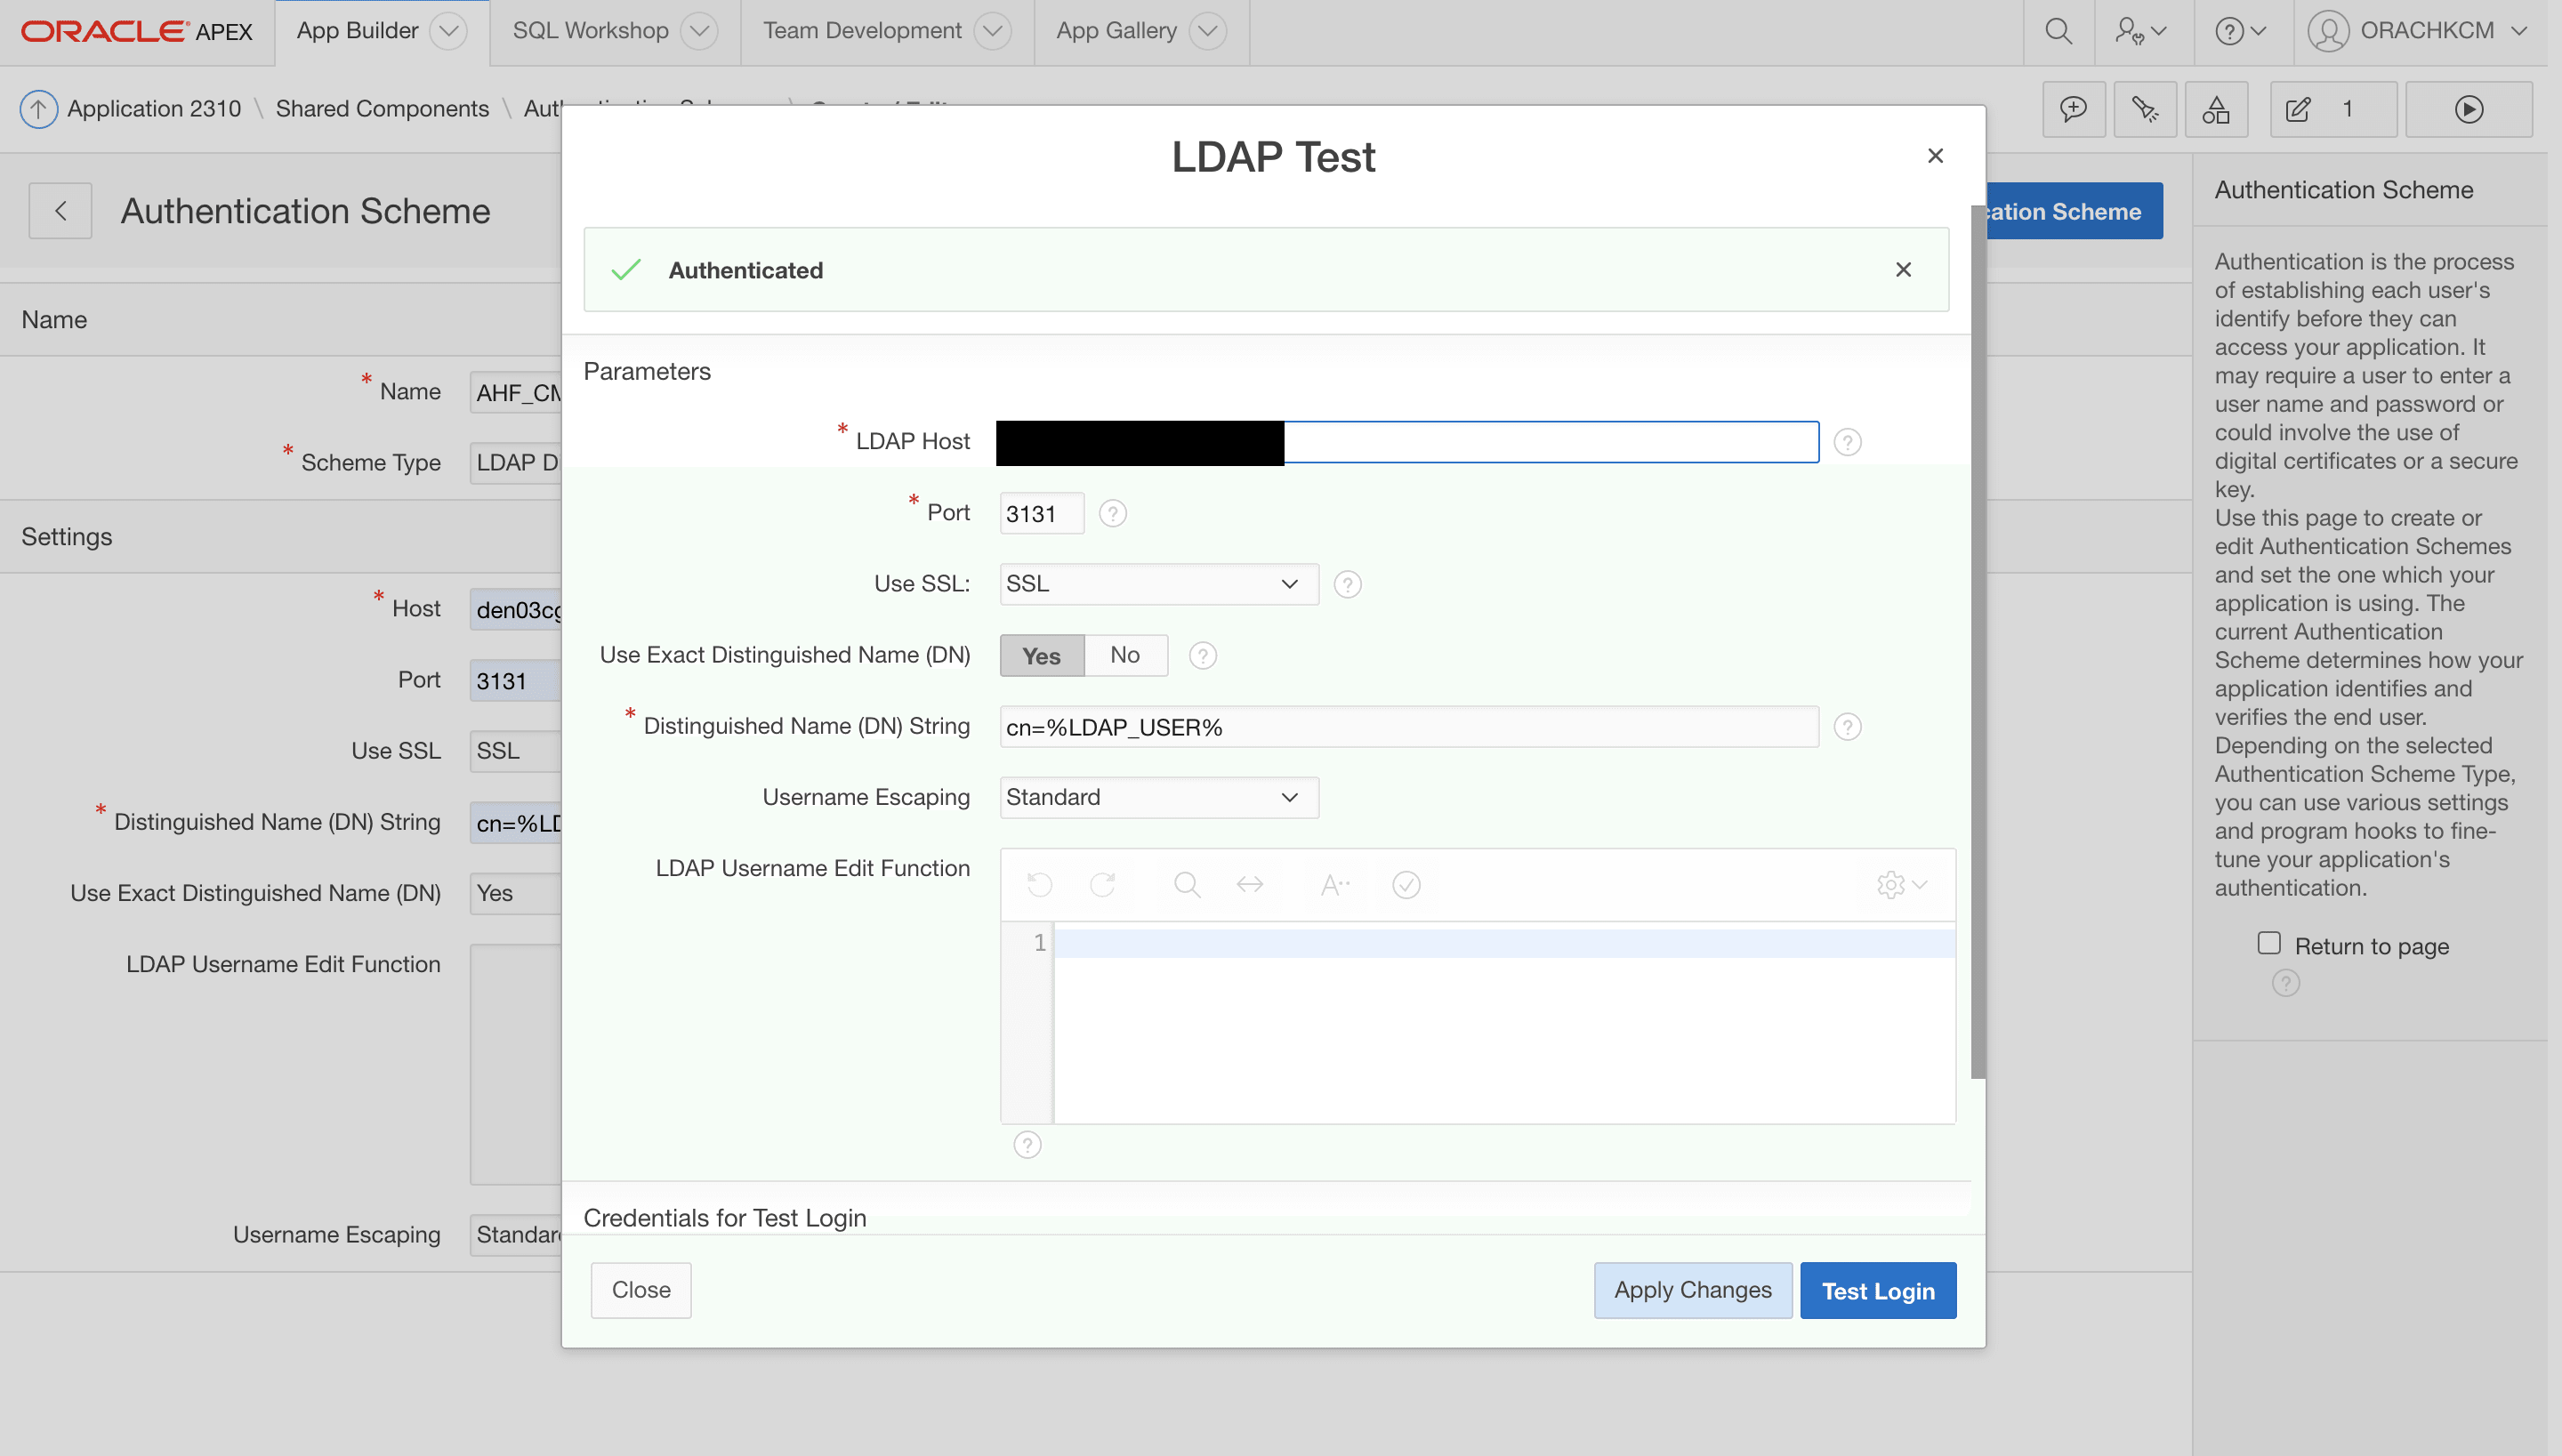Expand the App Gallery menu arrow
2562x1456 pixels.
[x=1207, y=31]
